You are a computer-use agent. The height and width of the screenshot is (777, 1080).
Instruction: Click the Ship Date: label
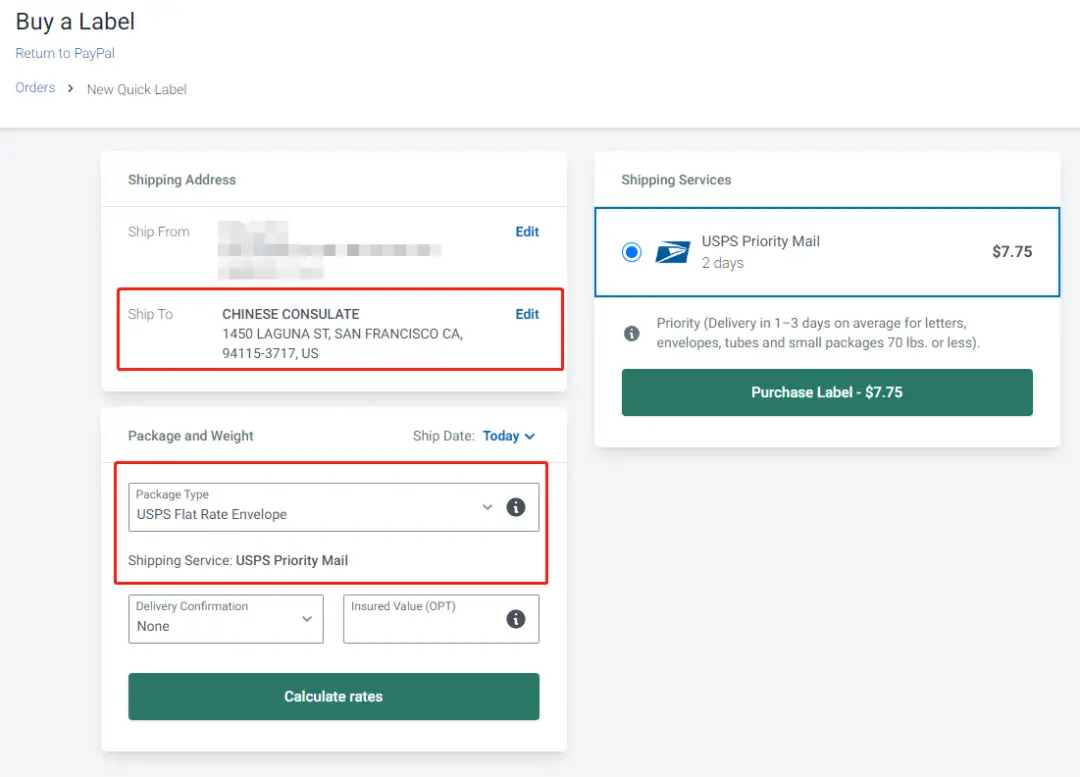point(444,436)
